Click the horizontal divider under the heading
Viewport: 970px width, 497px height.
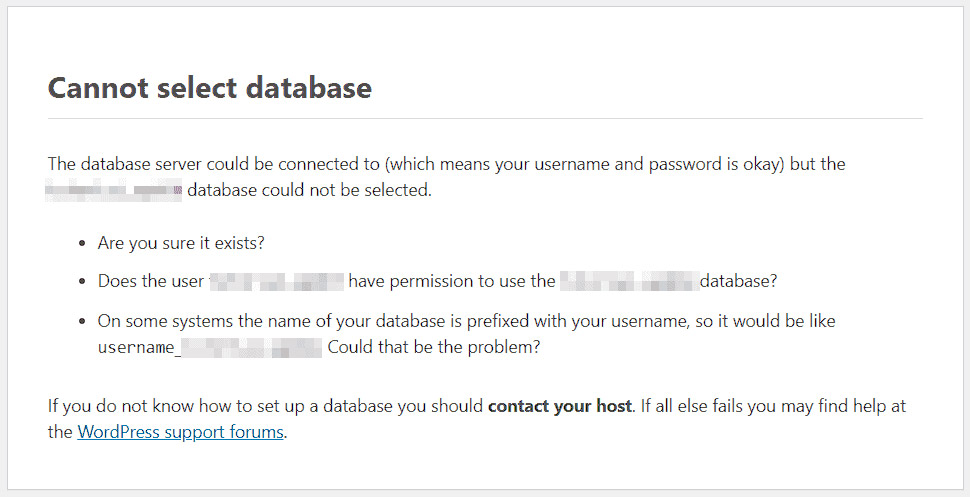[x=485, y=118]
